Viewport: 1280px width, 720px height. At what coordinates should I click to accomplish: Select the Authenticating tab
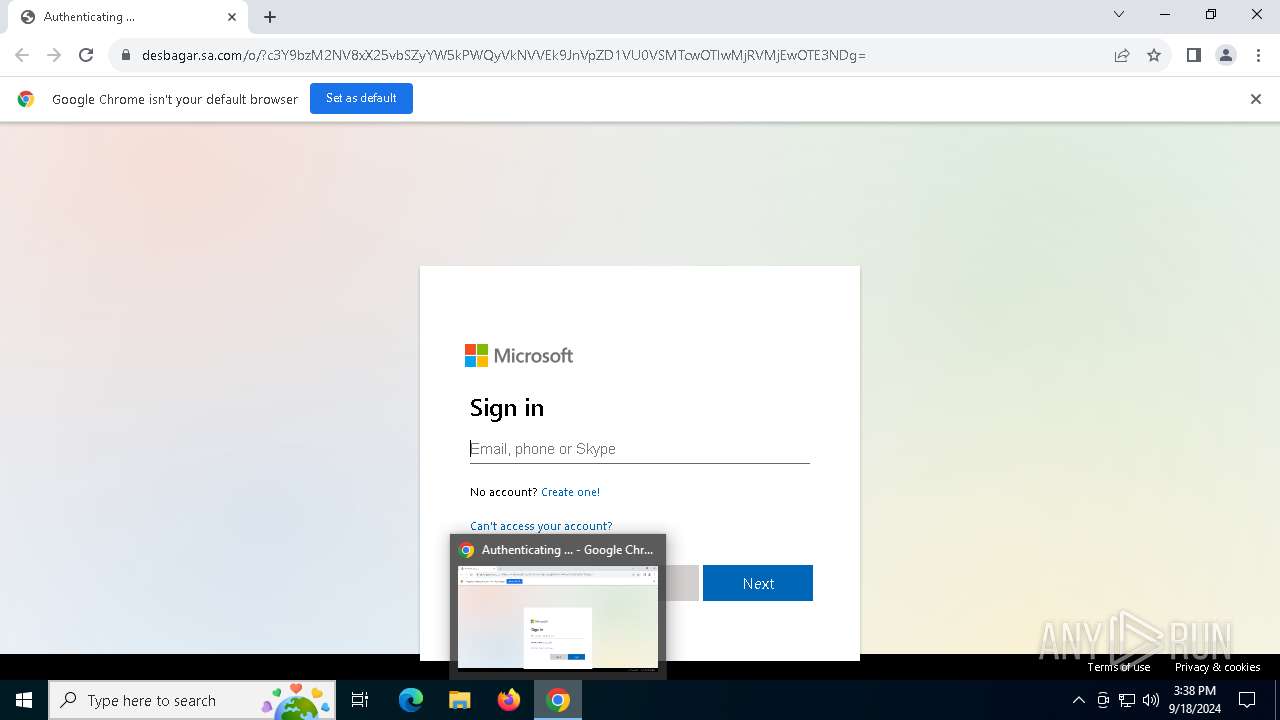128,17
